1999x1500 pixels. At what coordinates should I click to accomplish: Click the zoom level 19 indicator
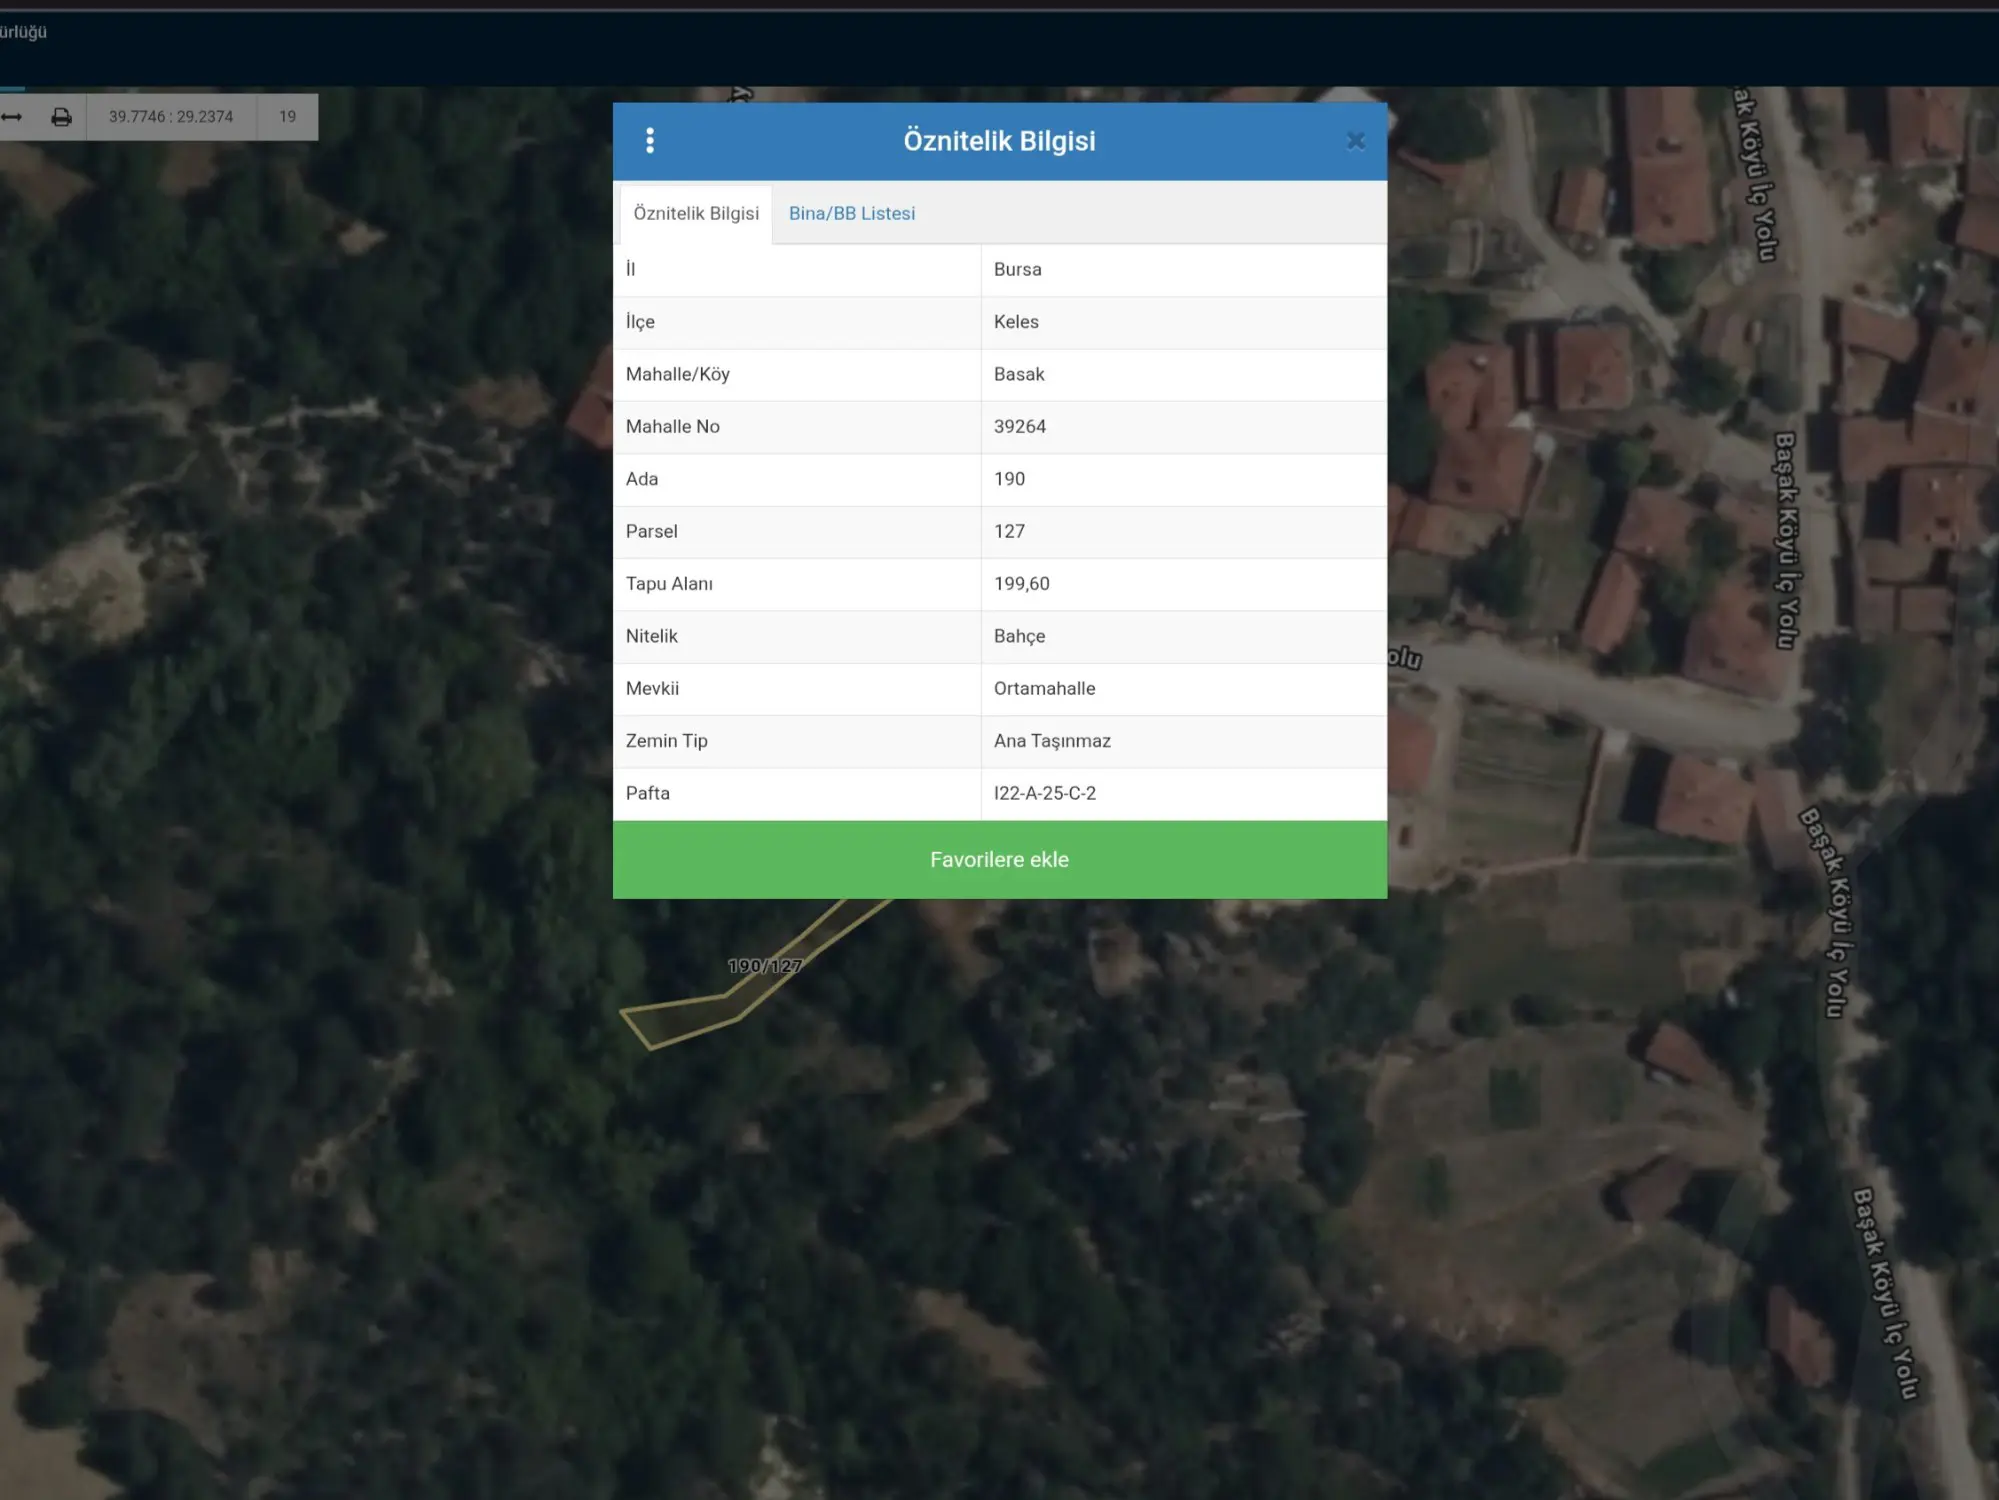tap(288, 117)
